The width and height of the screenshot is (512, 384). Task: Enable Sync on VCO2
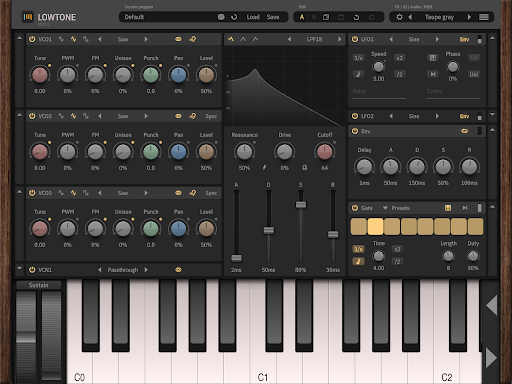(x=211, y=116)
